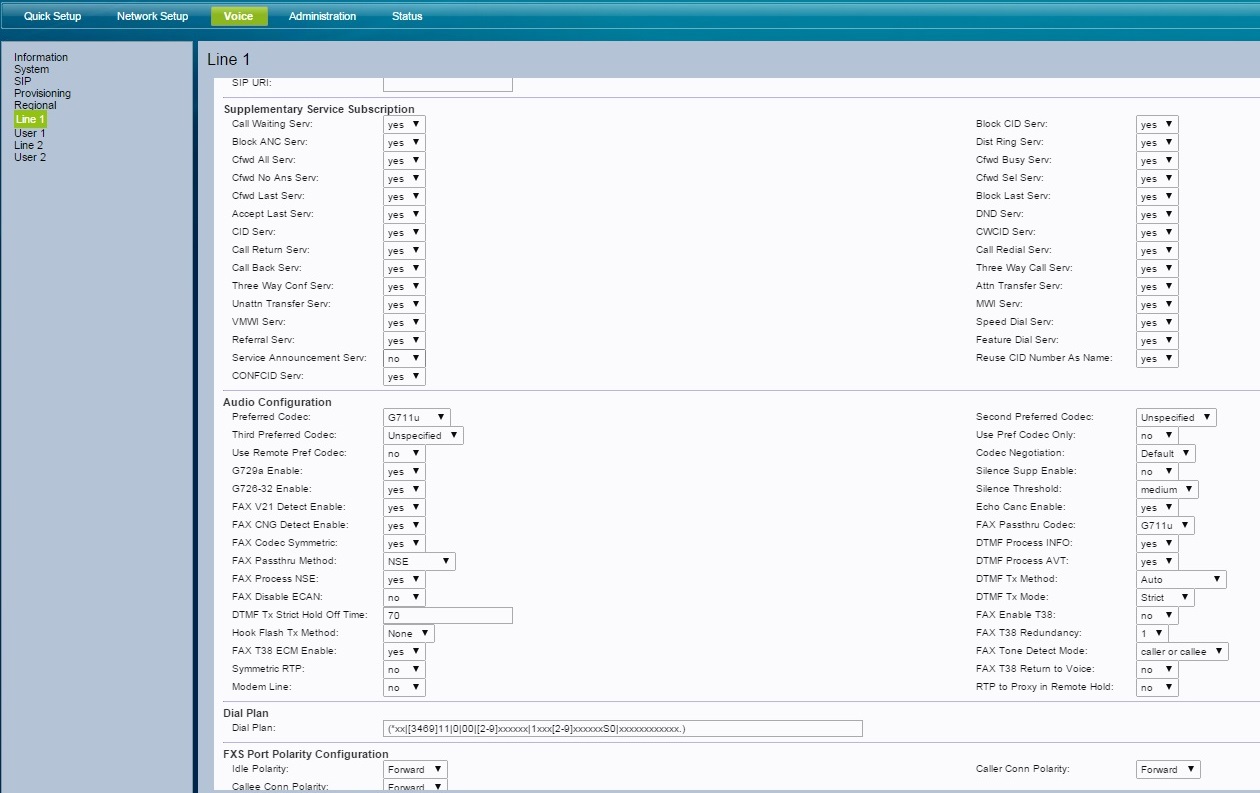Screen dimensions: 1260x793
Task: Open the Second Preferred Codec dropdown
Action: point(1176,417)
